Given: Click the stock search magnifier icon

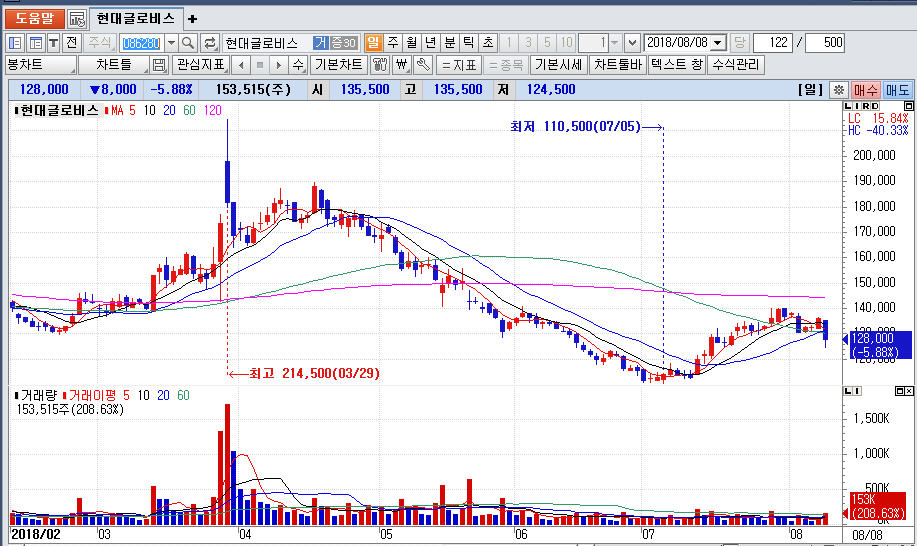Looking at the screenshot, I should (189, 42).
